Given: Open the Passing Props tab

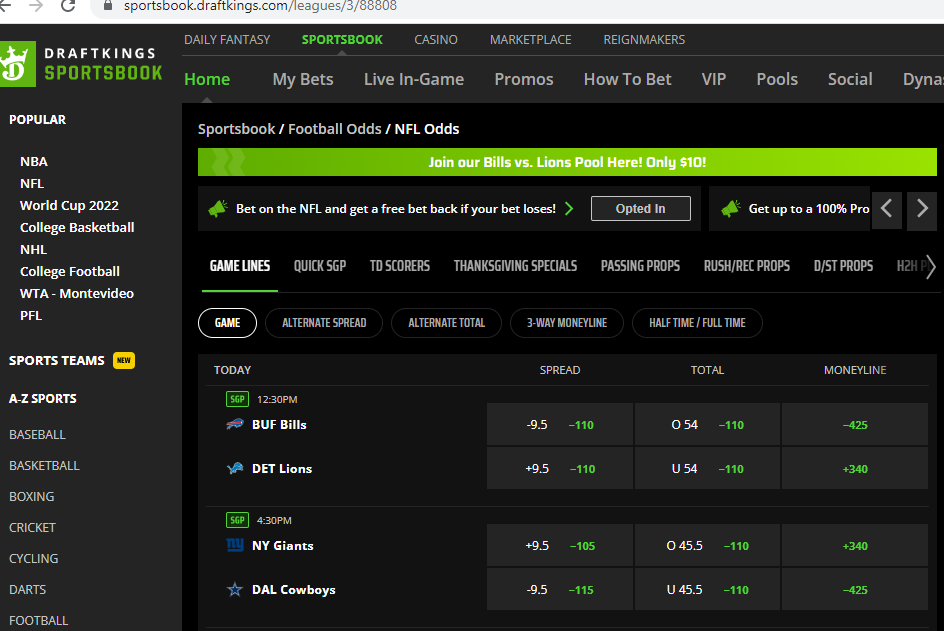Looking at the screenshot, I should click(x=640, y=266).
